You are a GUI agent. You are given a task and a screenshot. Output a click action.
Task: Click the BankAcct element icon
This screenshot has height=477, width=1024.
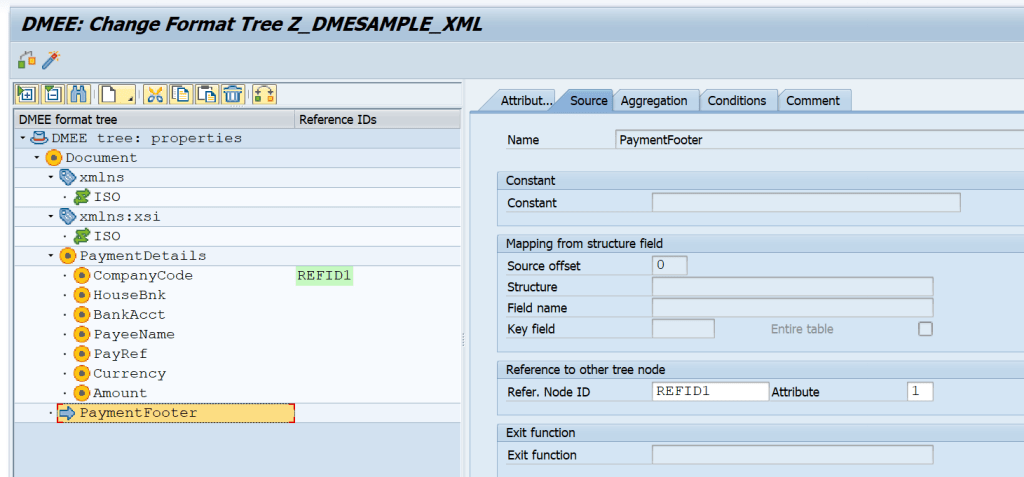[81, 315]
